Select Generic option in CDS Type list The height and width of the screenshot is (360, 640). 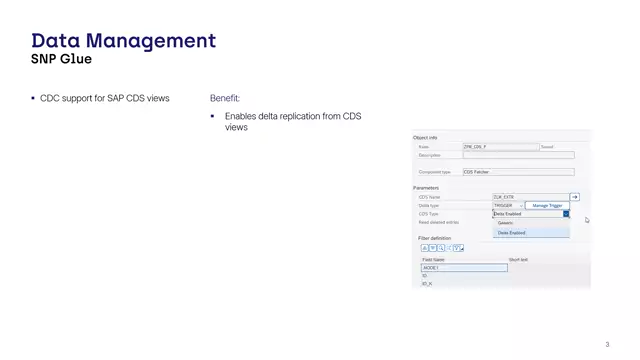(x=531, y=223)
